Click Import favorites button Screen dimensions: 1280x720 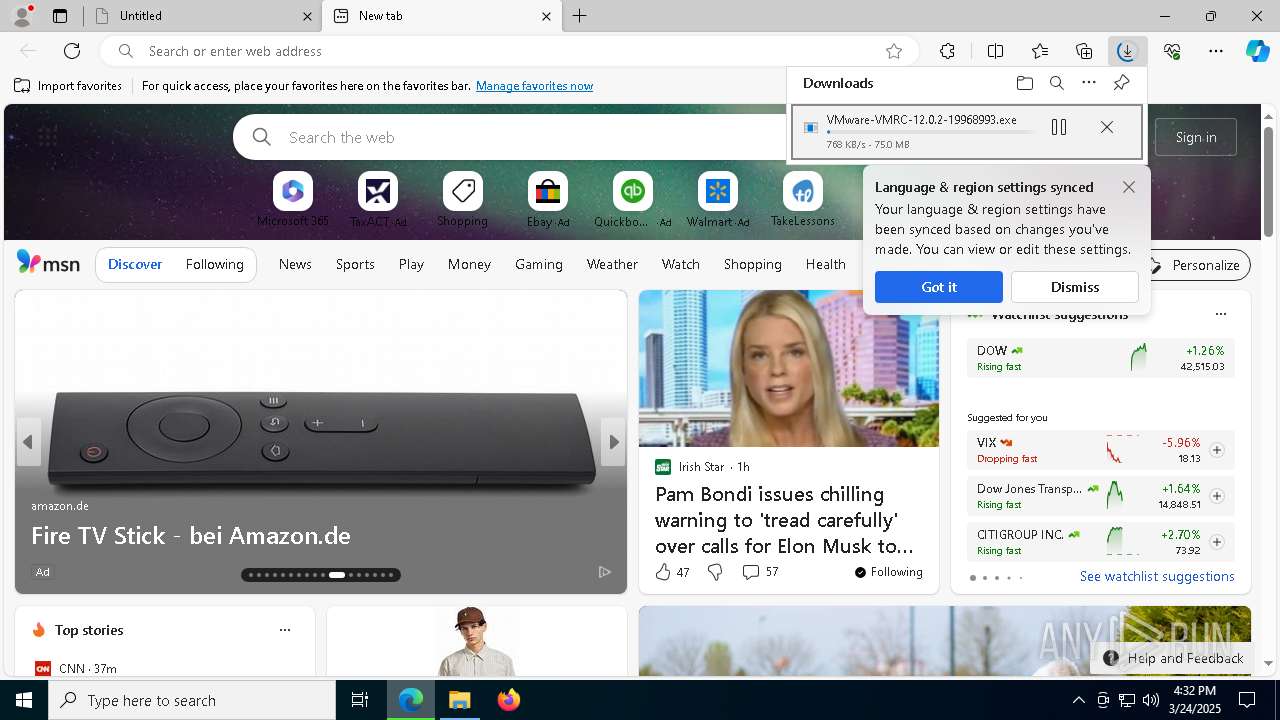68,86
